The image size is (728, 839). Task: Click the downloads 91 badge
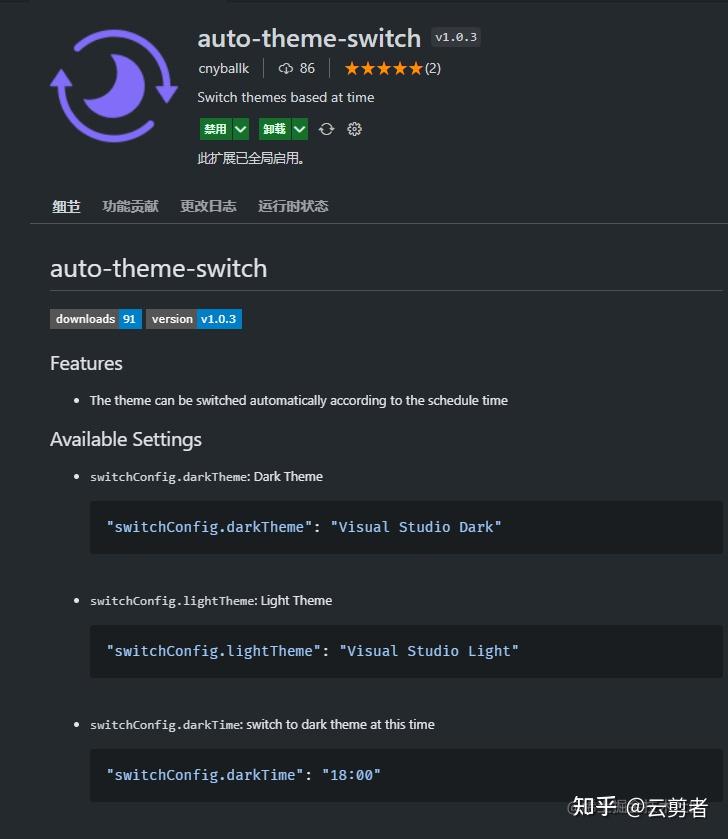click(95, 318)
